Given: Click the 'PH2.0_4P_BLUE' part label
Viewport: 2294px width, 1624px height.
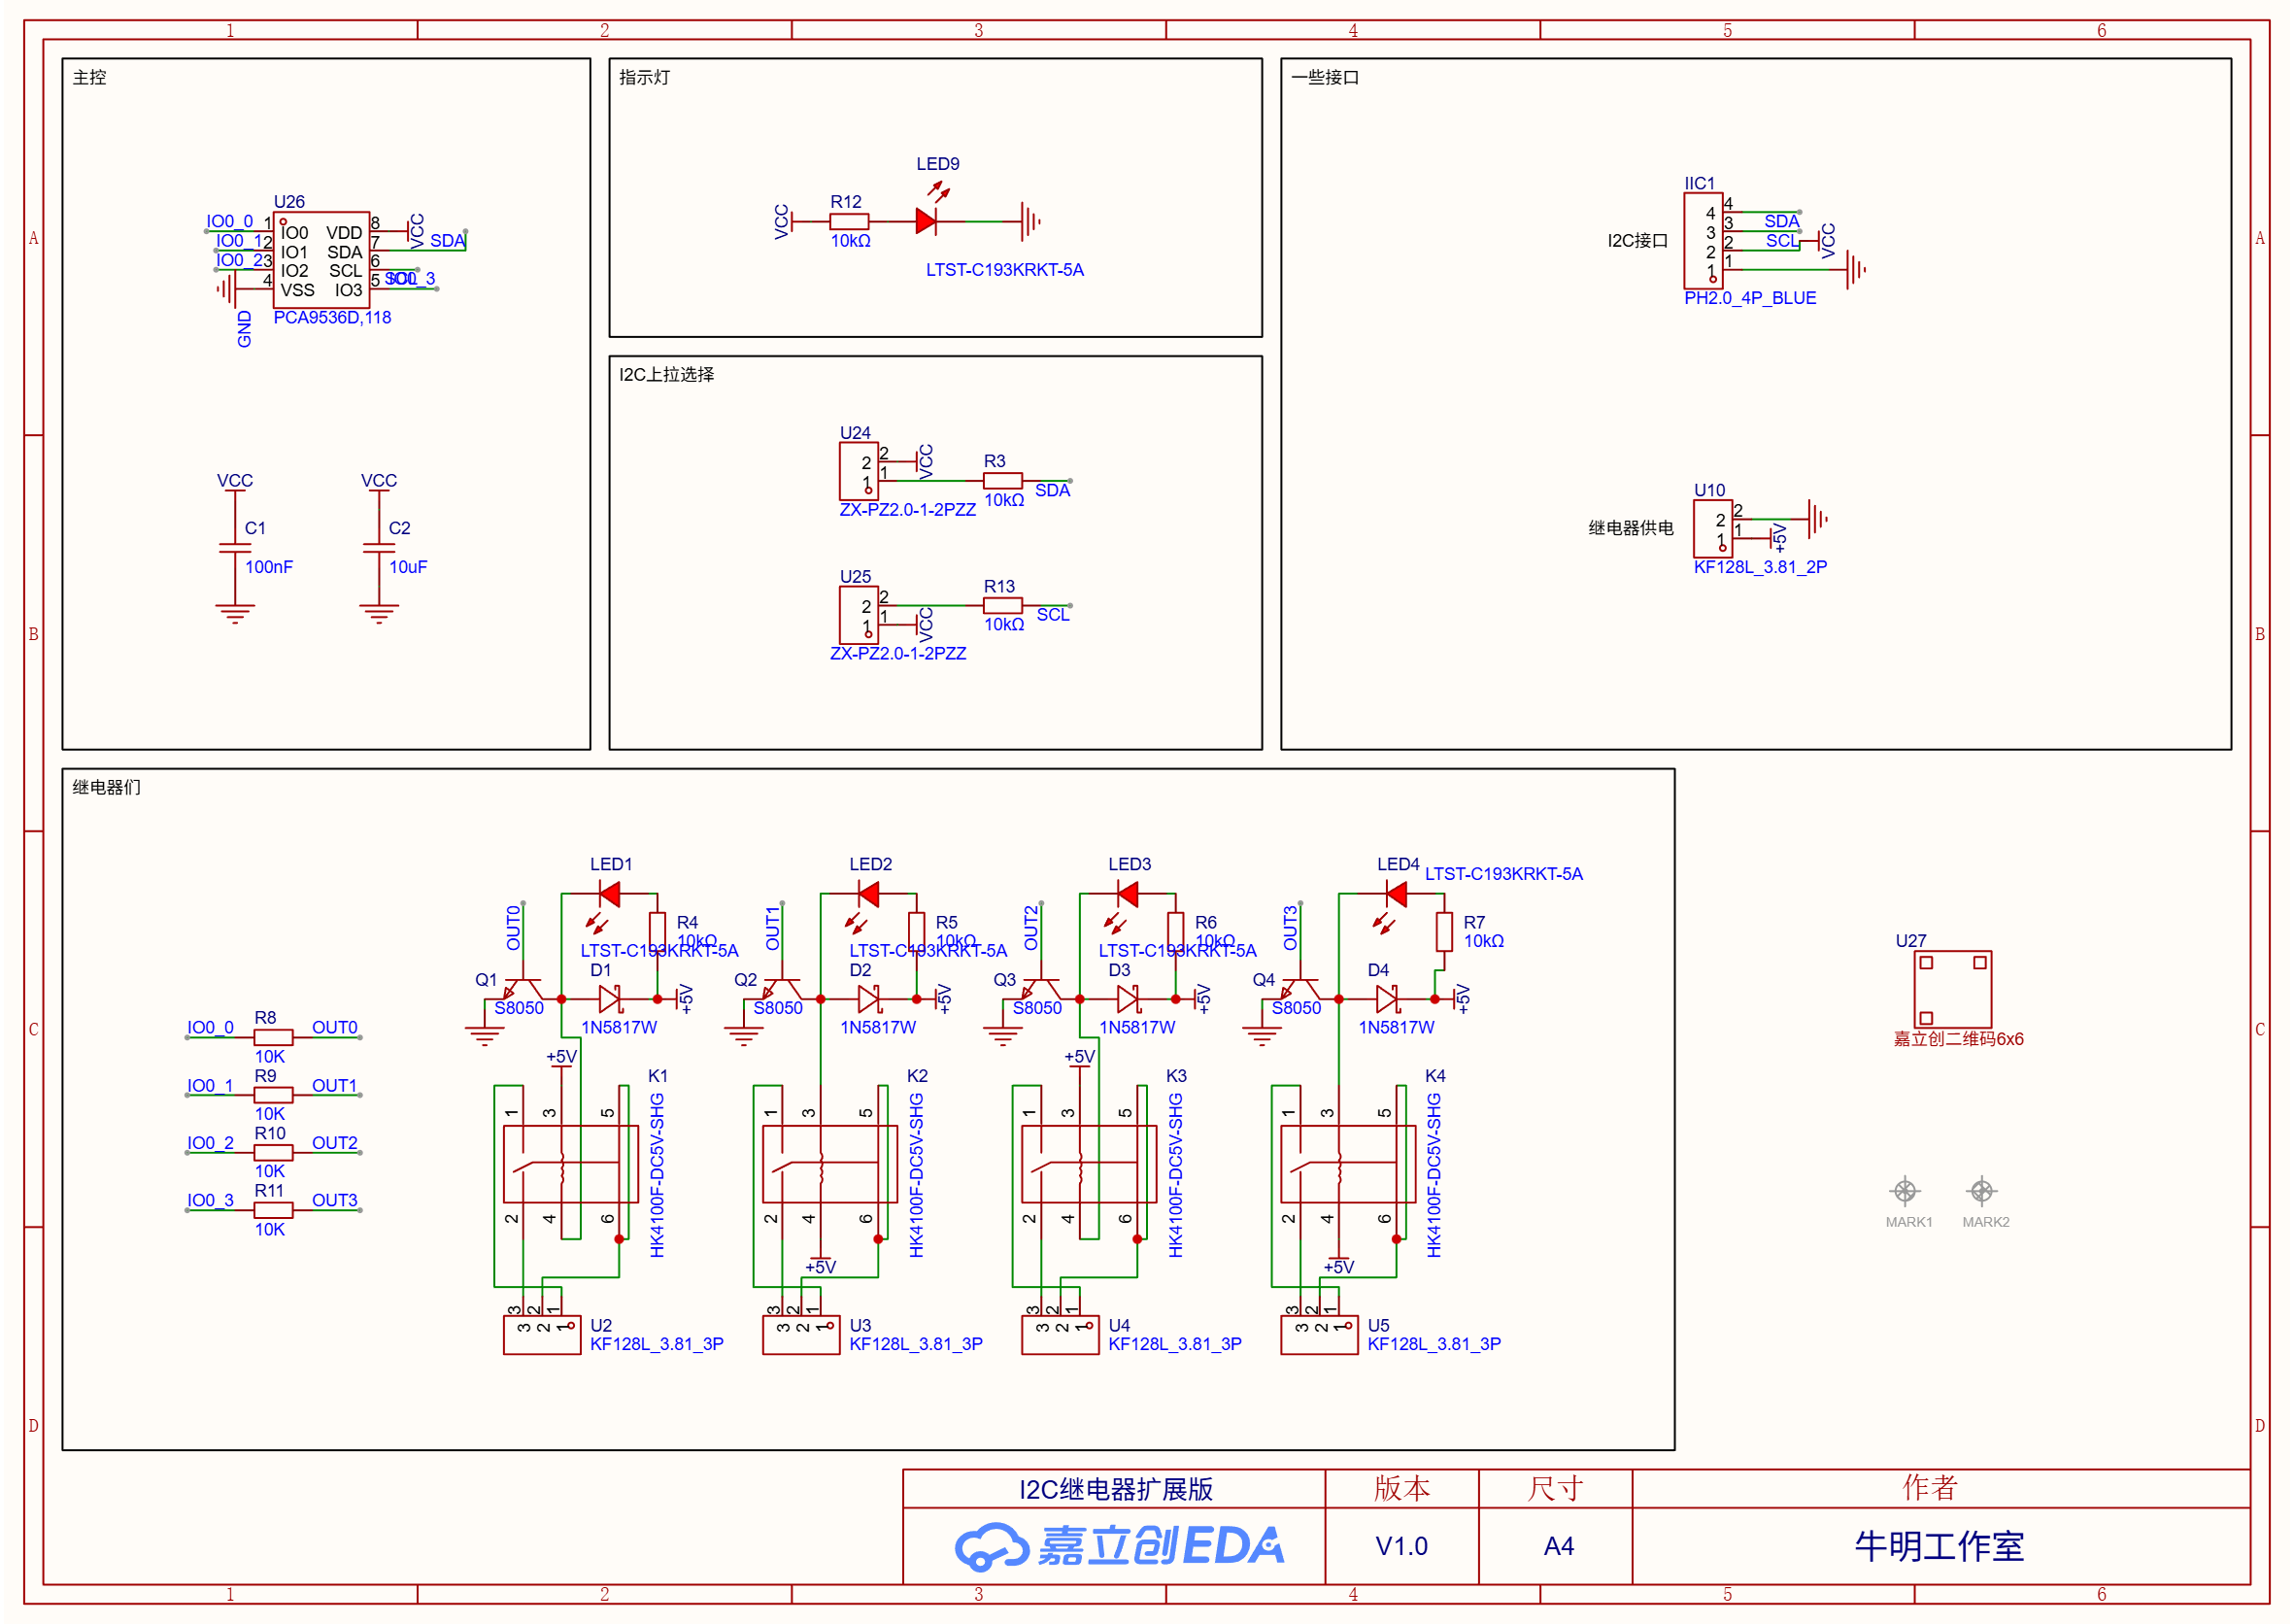Looking at the screenshot, I should [x=1750, y=298].
